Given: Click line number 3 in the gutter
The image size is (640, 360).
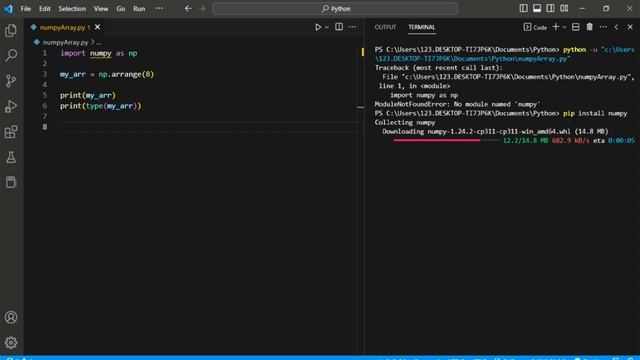Looking at the screenshot, I should coord(44,74).
